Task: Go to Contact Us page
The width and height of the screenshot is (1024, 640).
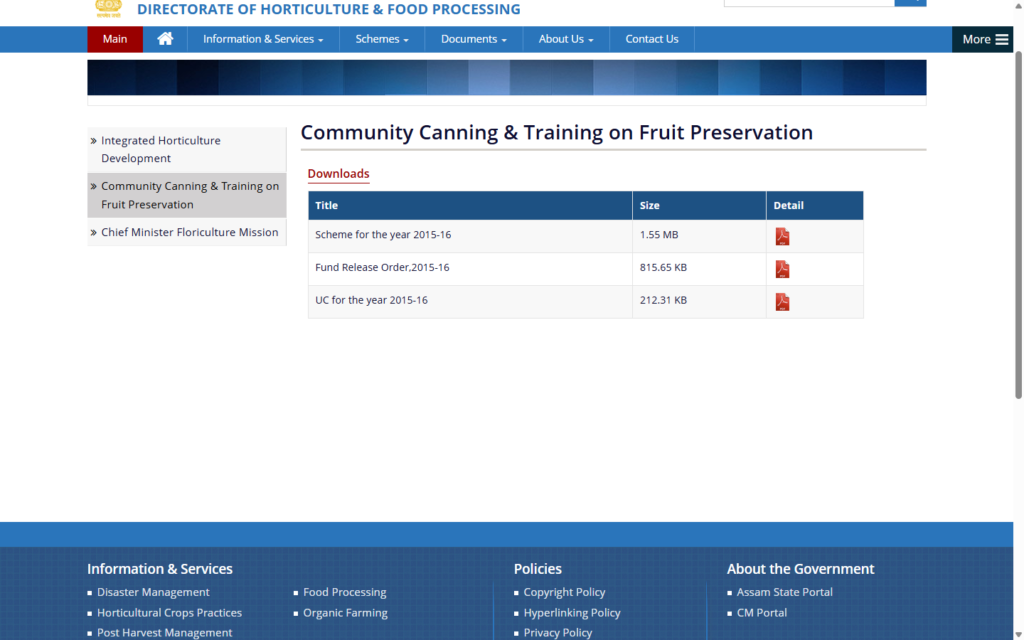Action: pos(651,39)
